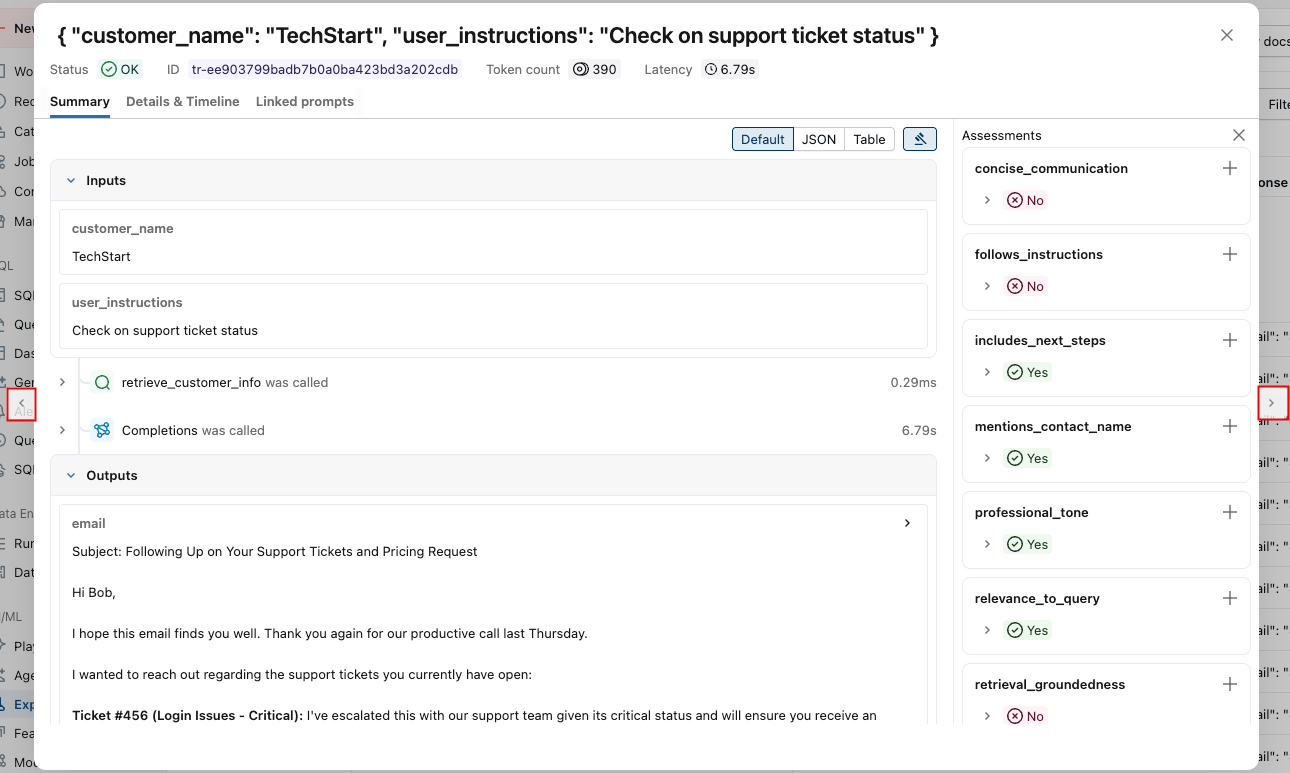Click the Completions span icon

pos(102,430)
